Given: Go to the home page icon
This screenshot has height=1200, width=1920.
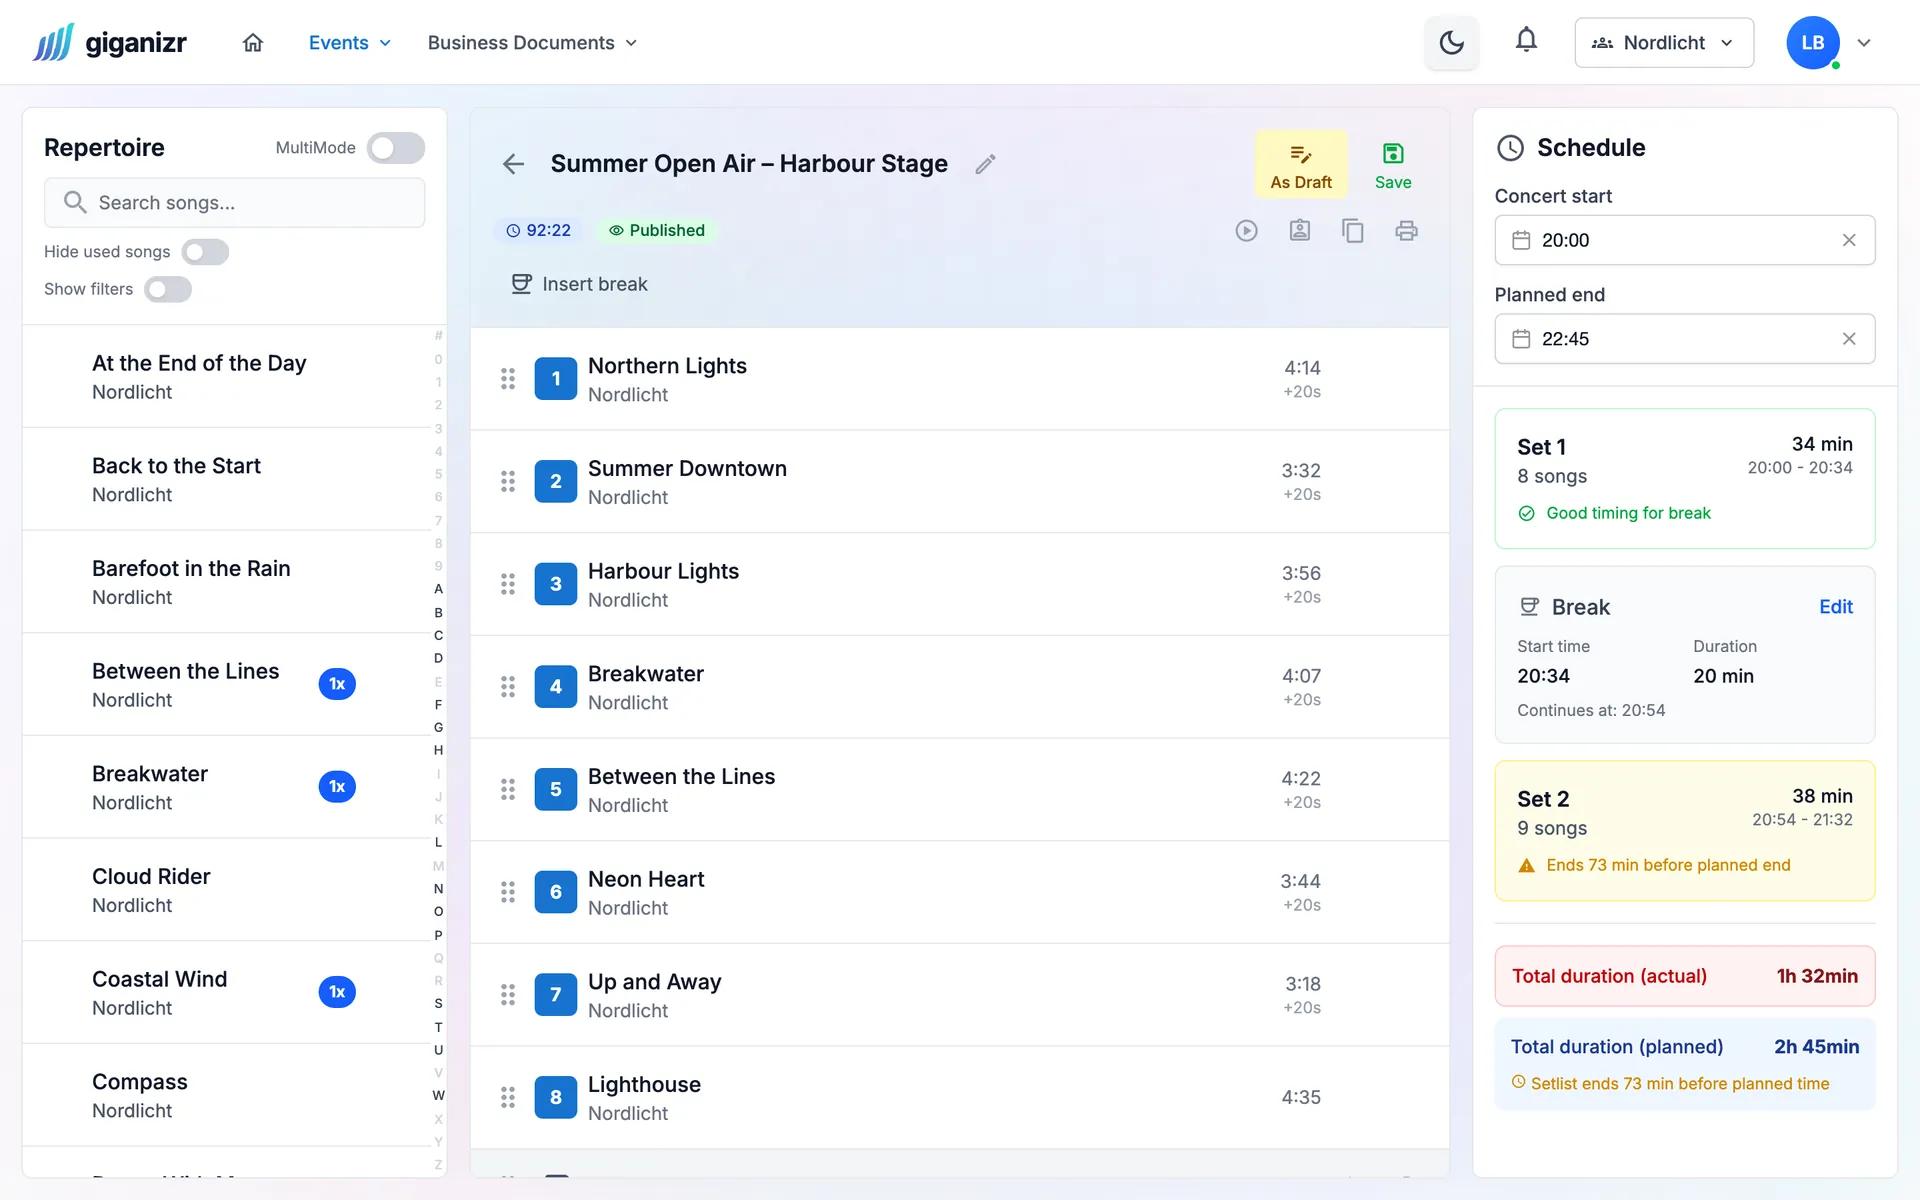Looking at the screenshot, I should point(253,43).
